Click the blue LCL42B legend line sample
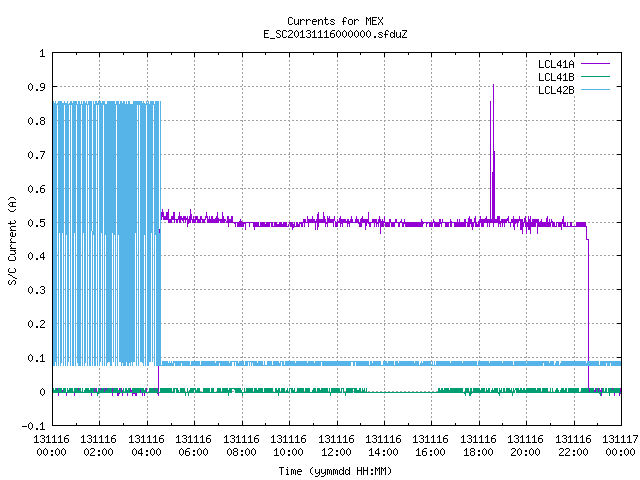640x480 pixels. click(x=595, y=89)
